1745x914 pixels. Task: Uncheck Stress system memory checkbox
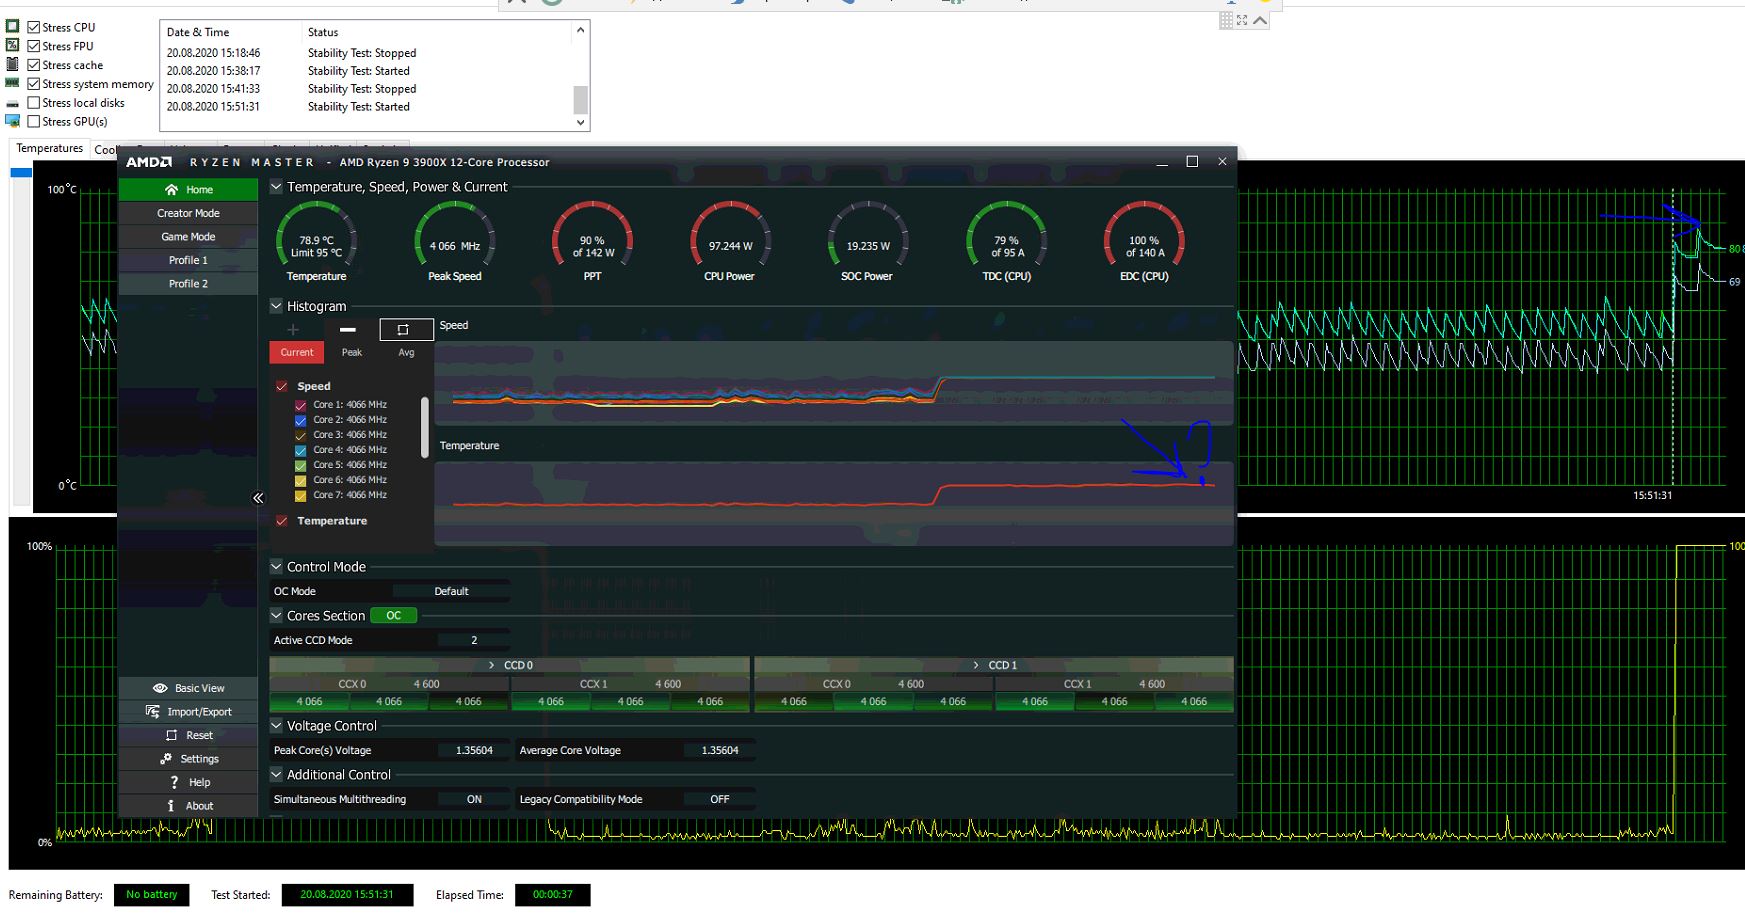[34, 84]
